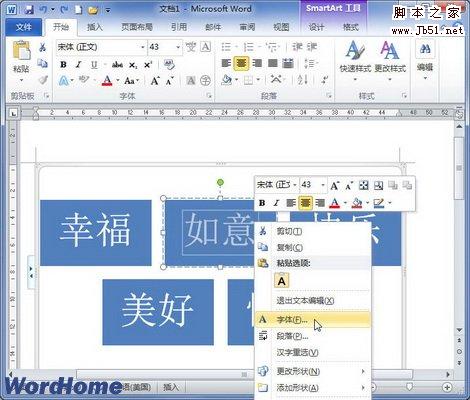Screen dimensions: 470x400
Task: Open the File tab
Action: point(24,27)
